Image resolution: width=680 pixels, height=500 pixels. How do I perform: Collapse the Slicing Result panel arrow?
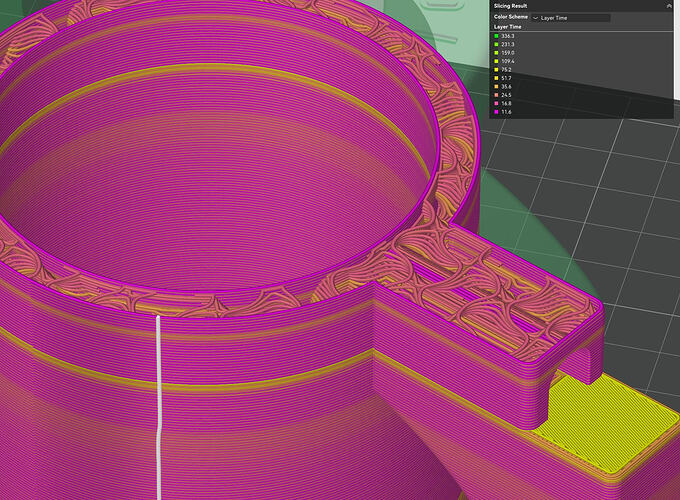[x=668, y=6]
